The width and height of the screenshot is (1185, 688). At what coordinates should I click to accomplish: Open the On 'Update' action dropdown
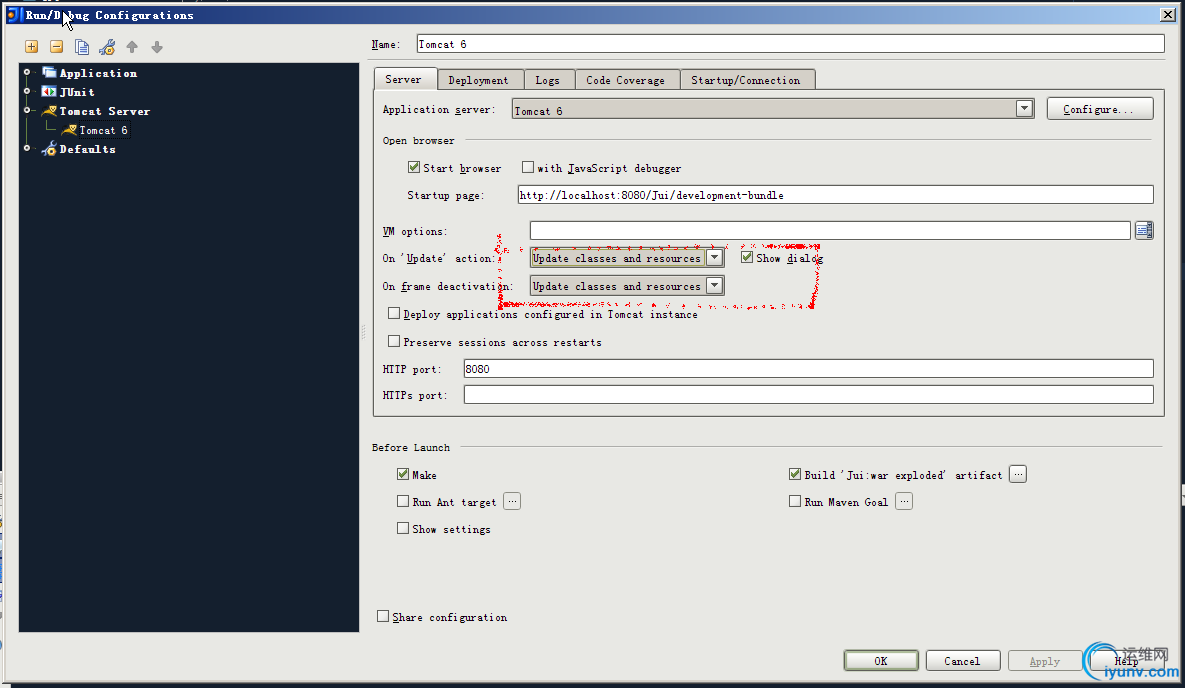[714, 258]
